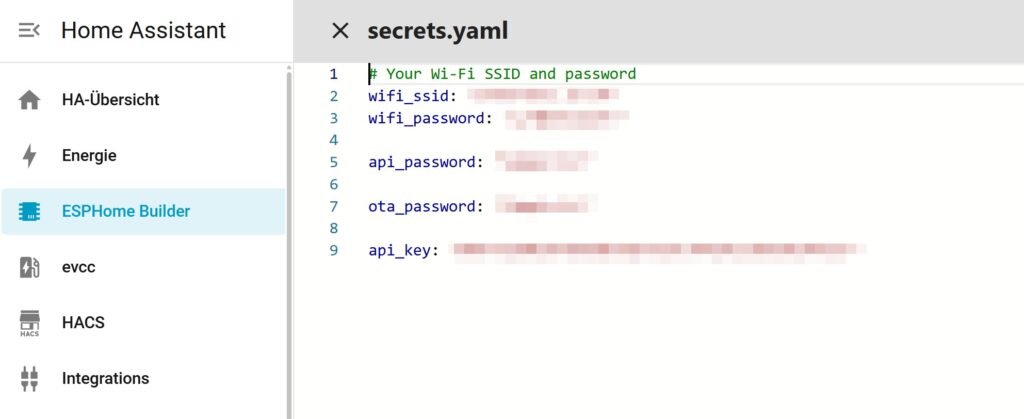
Task: Click the Home Assistant title text
Action: pos(143,30)
